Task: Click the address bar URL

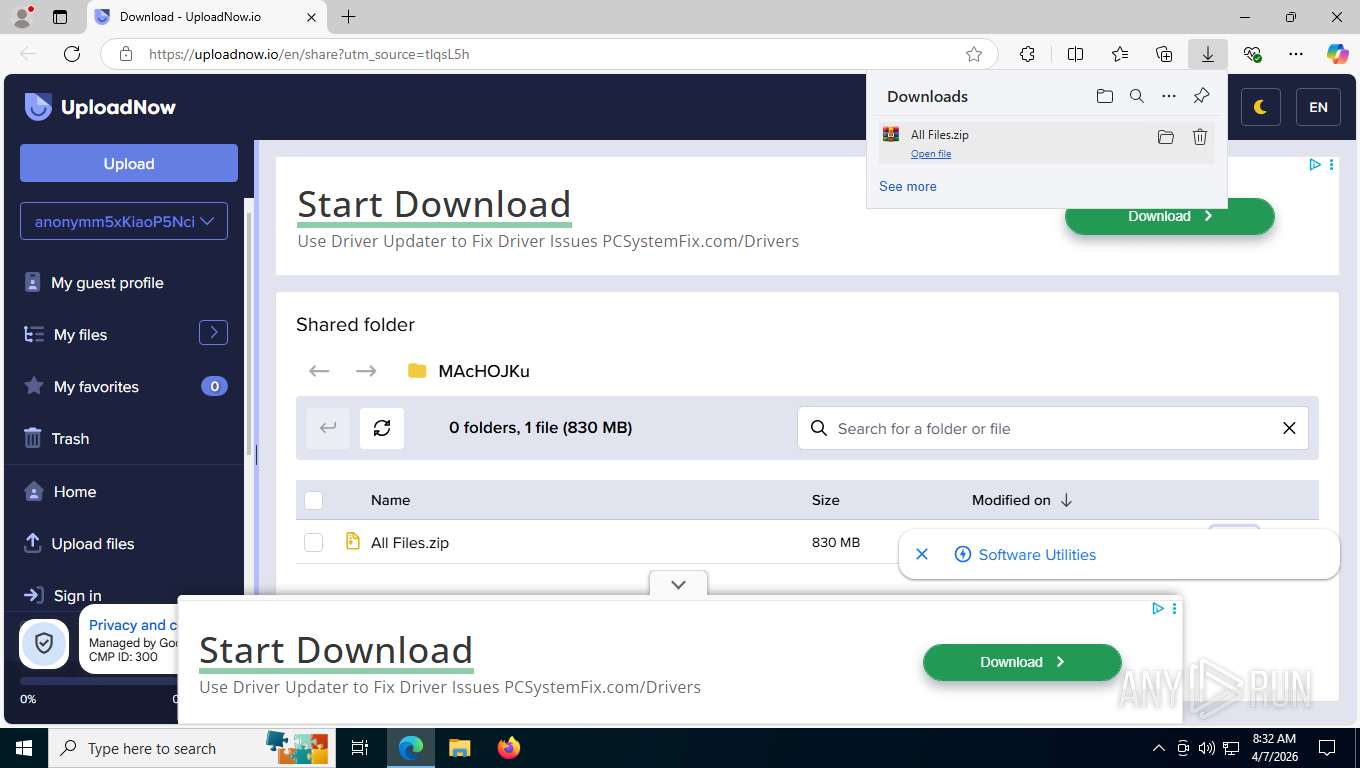Action: pos(309,54)
